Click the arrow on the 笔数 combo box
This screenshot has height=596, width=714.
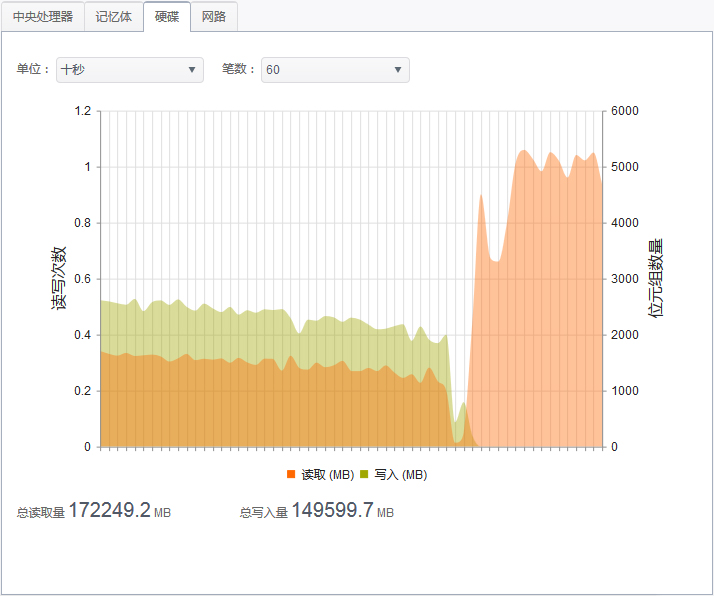point(398,70)
